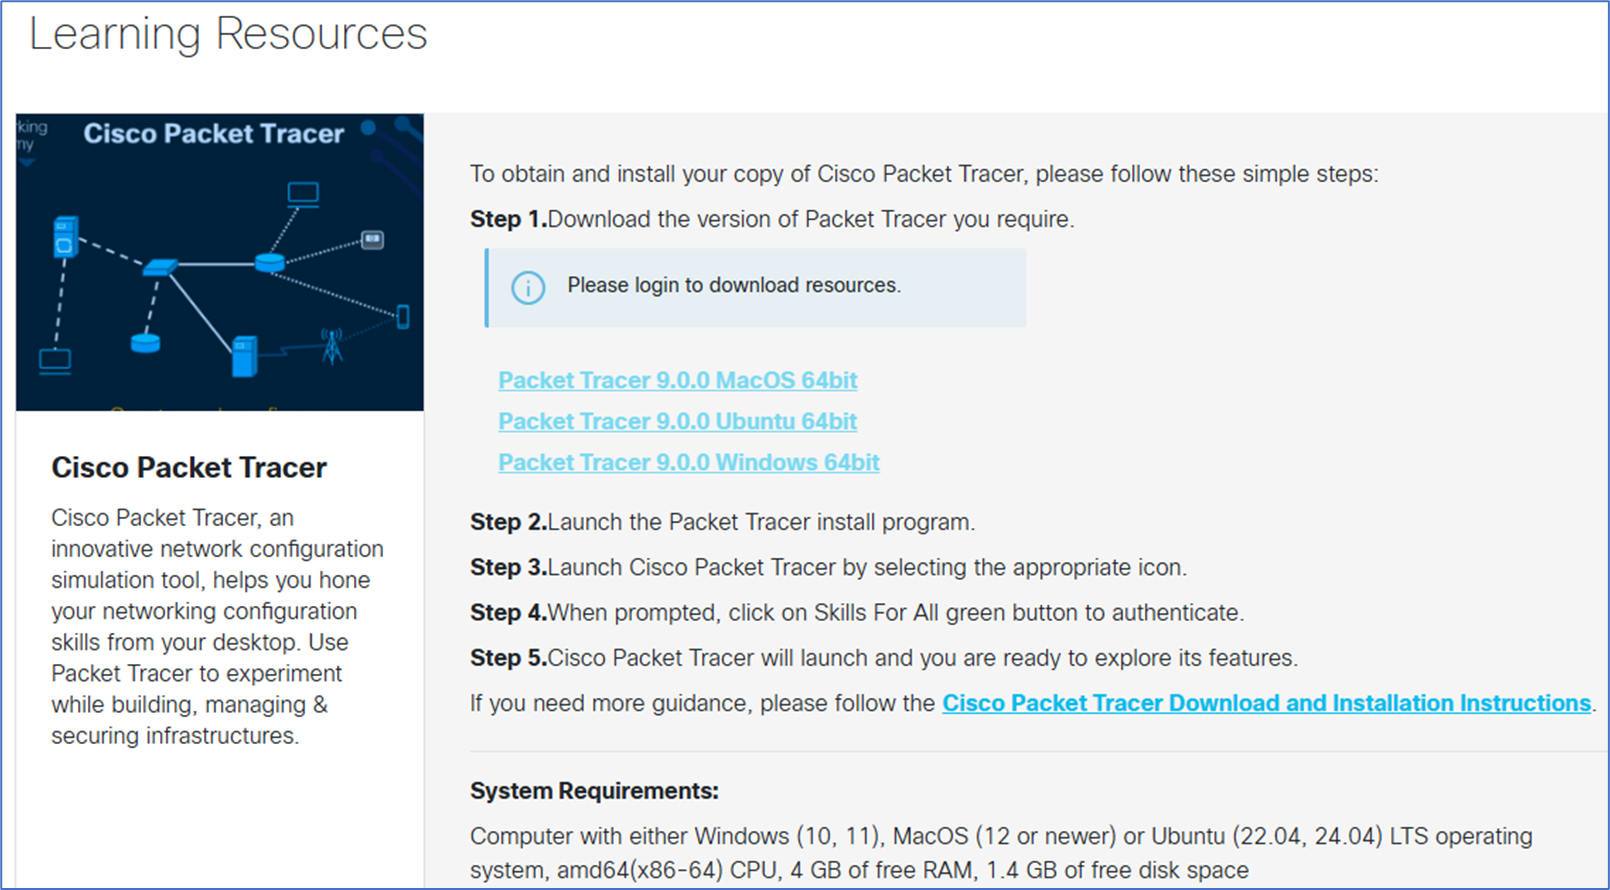
Task: Download Packet Tracer 9.0.0 MacOS 64bit
Action: 677,380
